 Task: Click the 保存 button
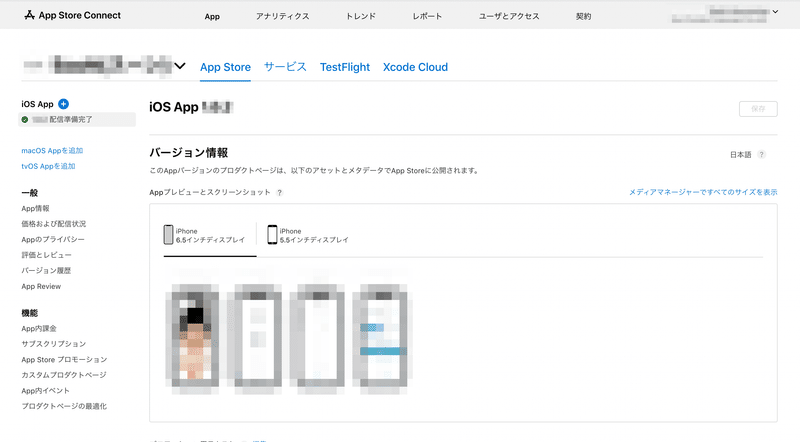[x=758, y=109]
